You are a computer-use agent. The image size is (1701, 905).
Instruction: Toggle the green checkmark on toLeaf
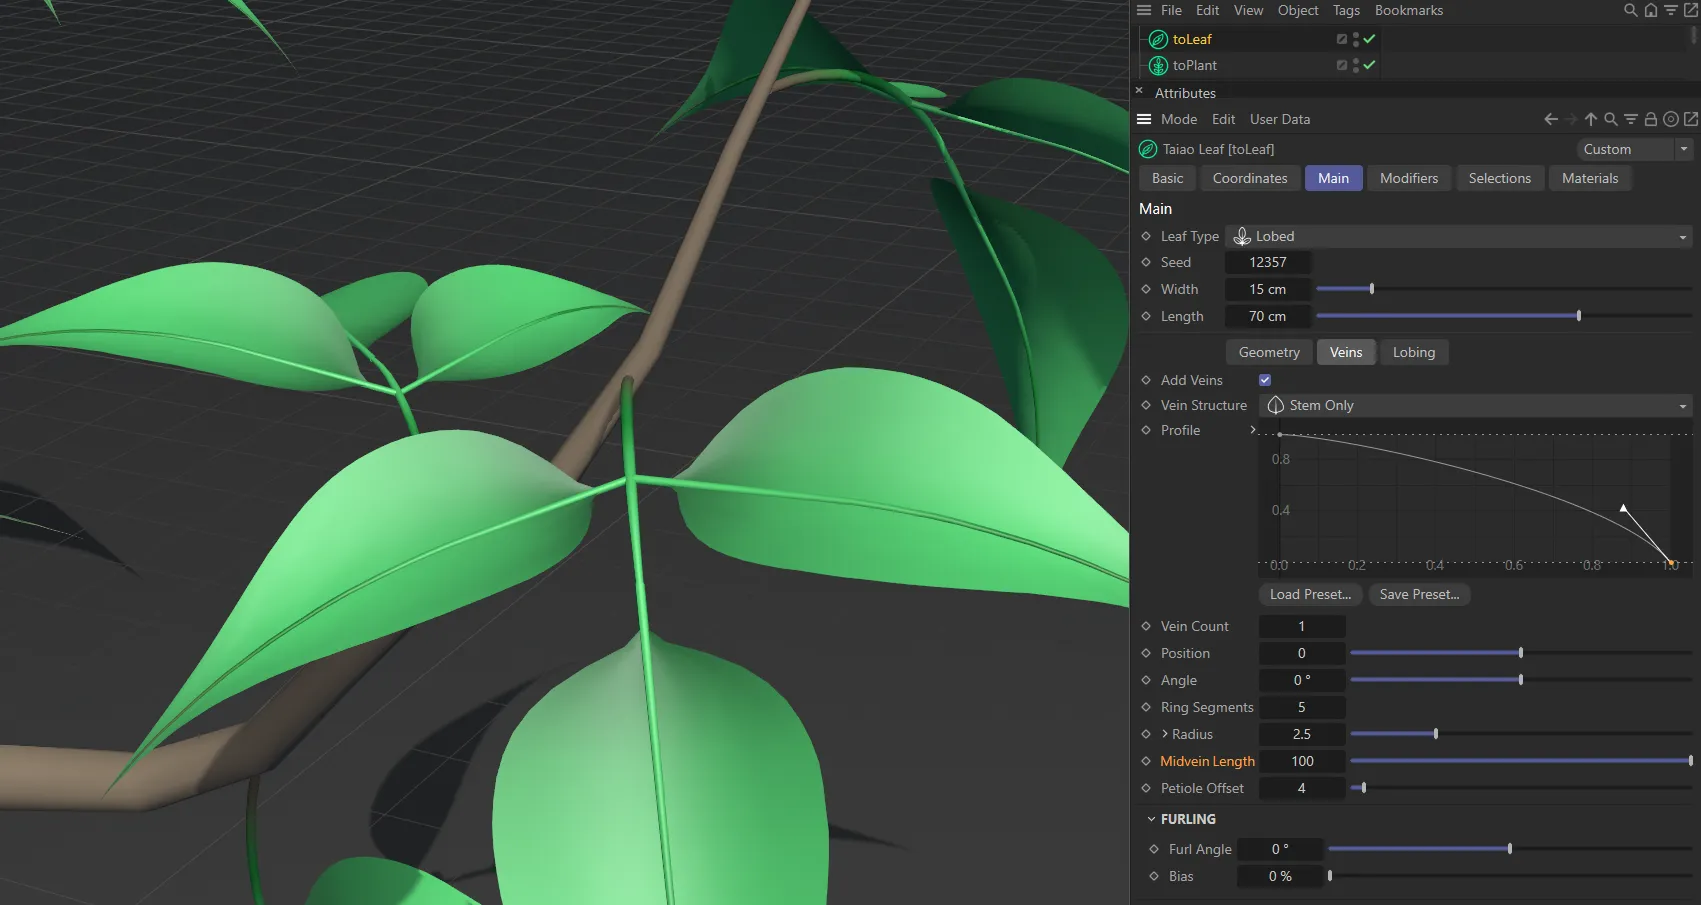[x=1370, y=39]
